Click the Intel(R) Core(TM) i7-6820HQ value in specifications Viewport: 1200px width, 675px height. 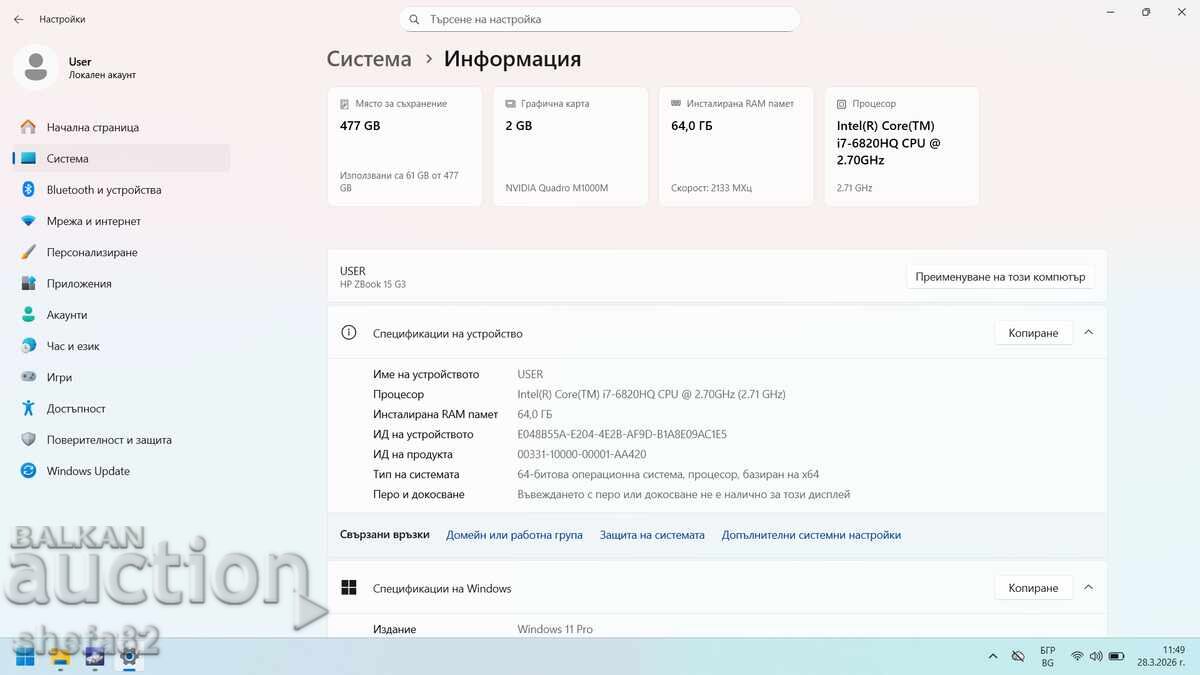651,394
